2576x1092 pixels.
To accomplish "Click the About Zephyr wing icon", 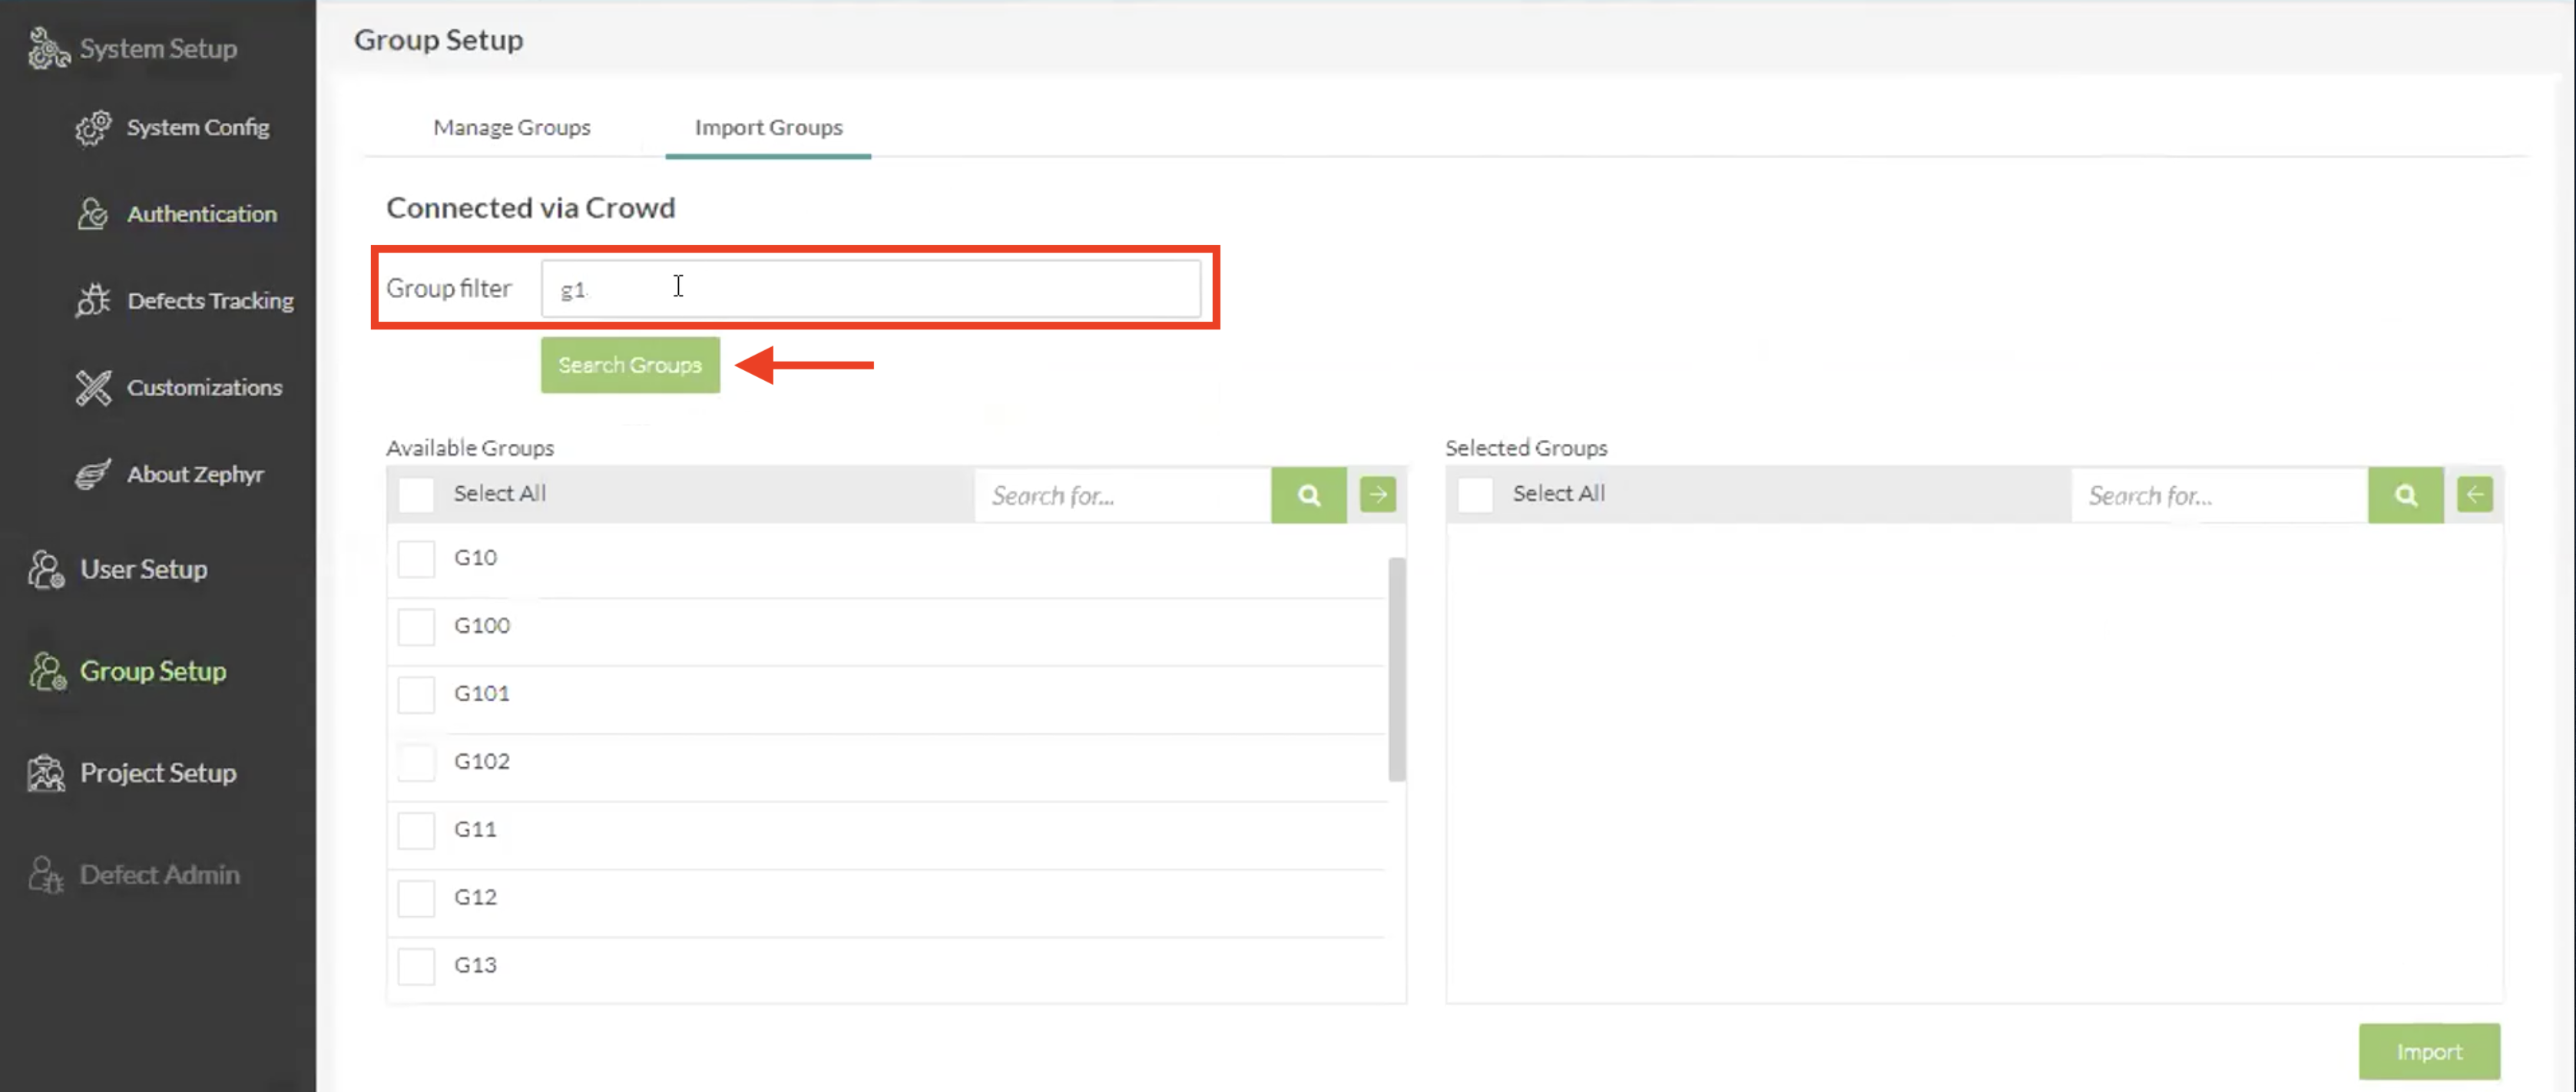I will click(x=93, y=474).
